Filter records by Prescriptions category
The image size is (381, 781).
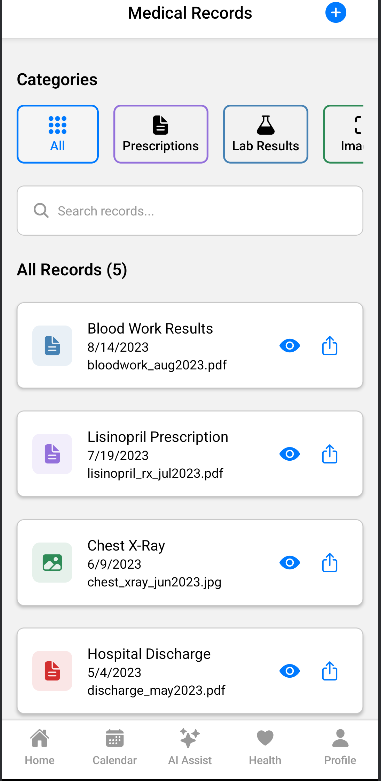tap(161, 134)
